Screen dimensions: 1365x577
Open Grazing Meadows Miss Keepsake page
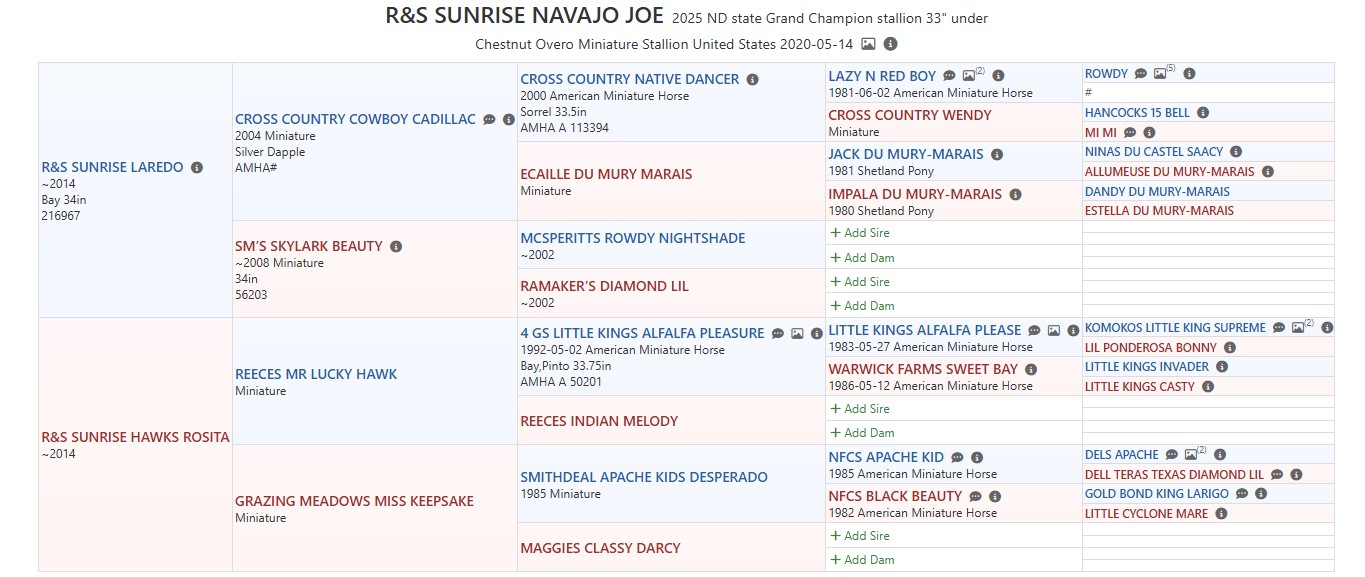coord(354,501)
